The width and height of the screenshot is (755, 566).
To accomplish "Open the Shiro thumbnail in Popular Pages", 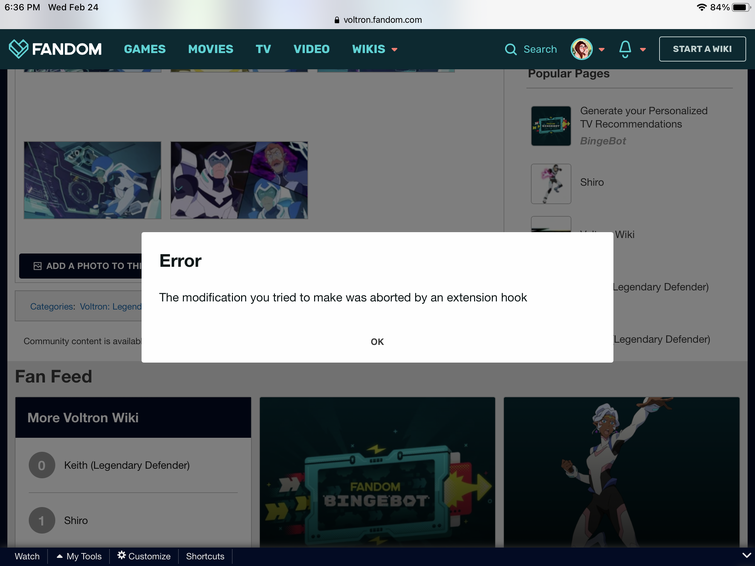I will [551, 184].
